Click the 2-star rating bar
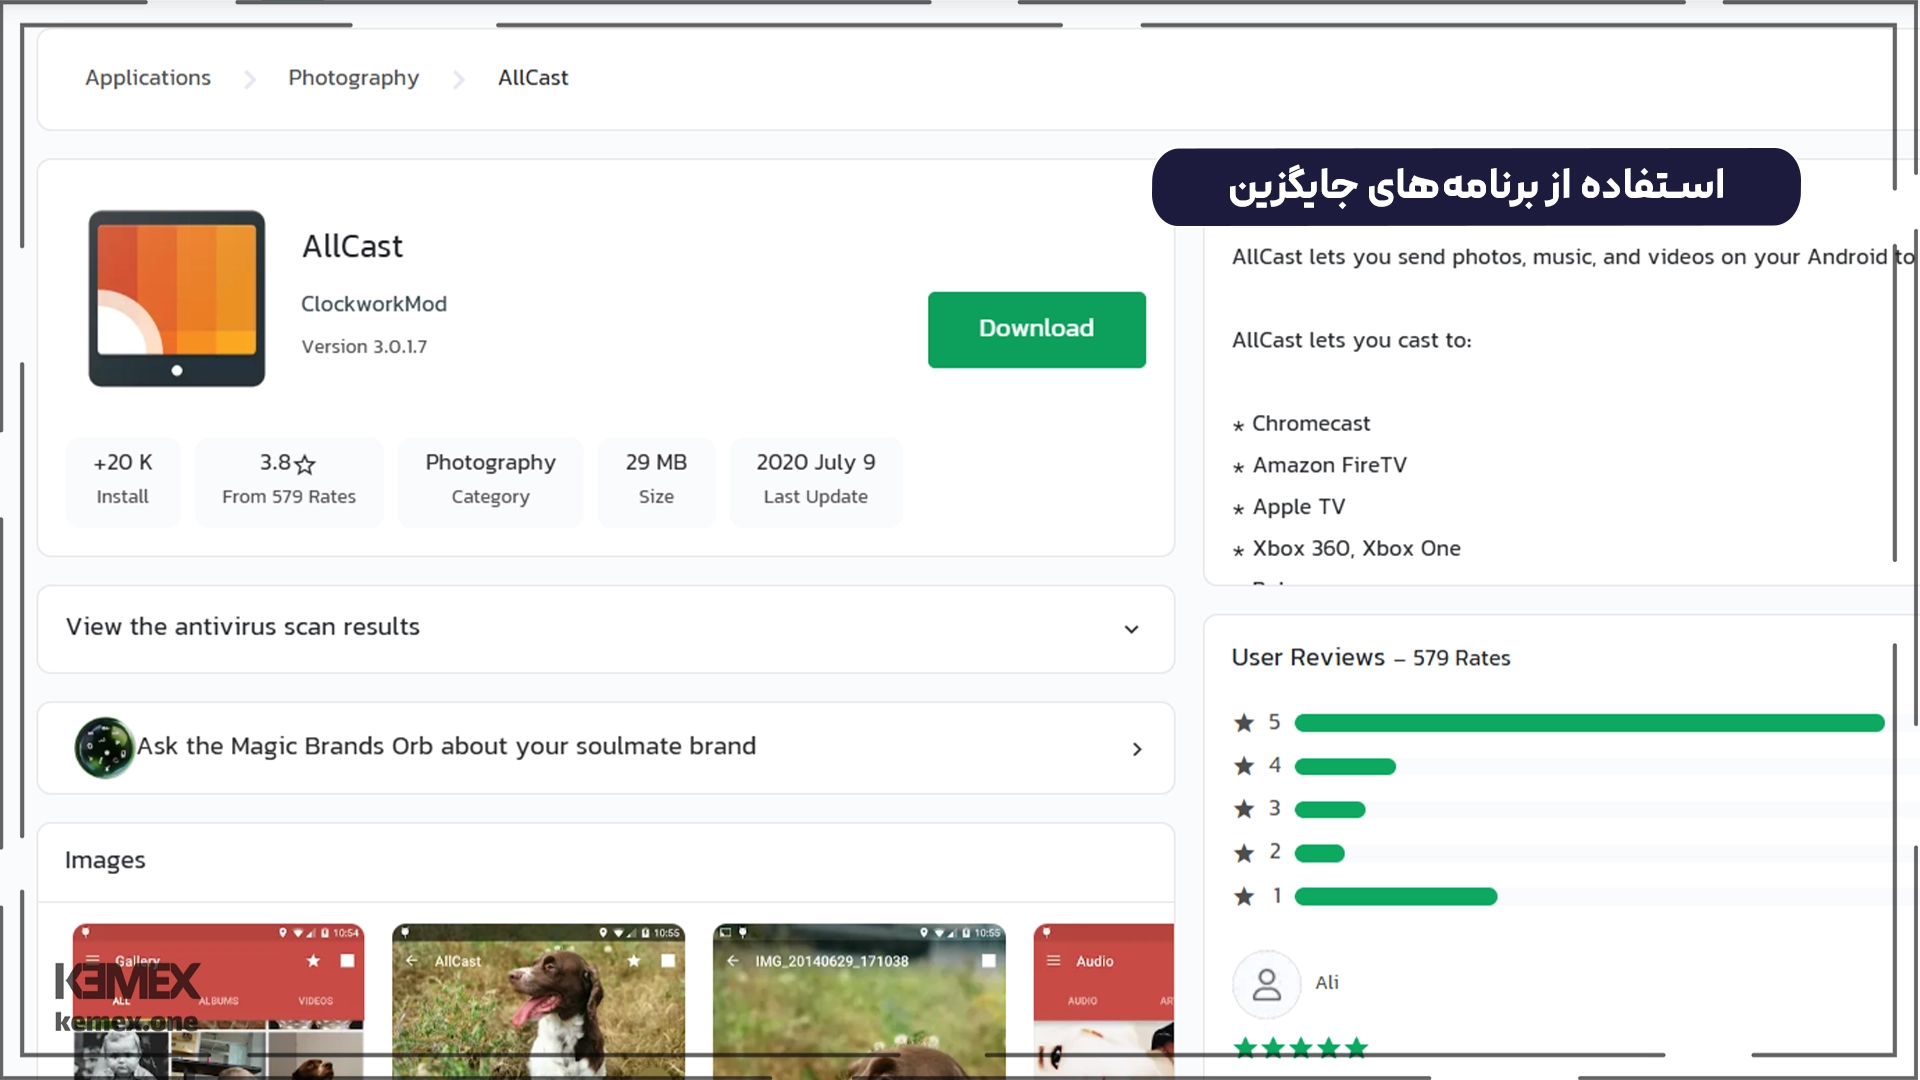 coord(1320,854)
